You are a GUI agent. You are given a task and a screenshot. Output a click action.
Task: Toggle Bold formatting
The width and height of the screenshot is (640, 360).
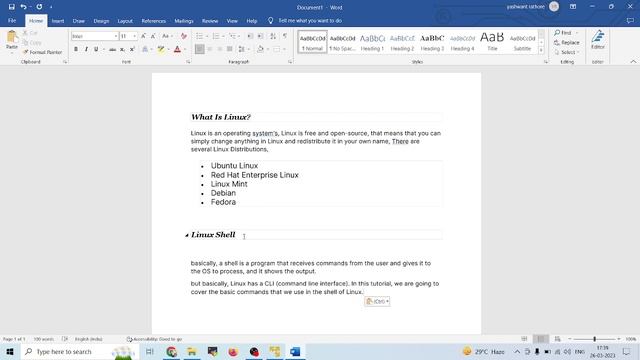tap(76, 49)
